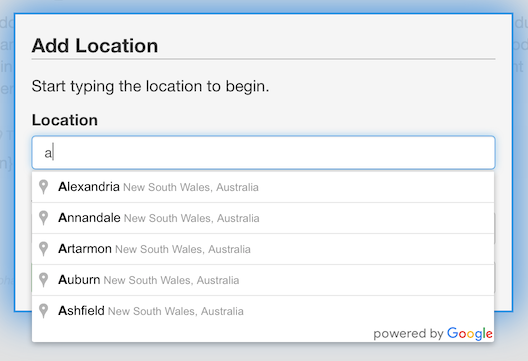Click the map pin icon beside Annandale
528x361 pixels.
[43, 218]
